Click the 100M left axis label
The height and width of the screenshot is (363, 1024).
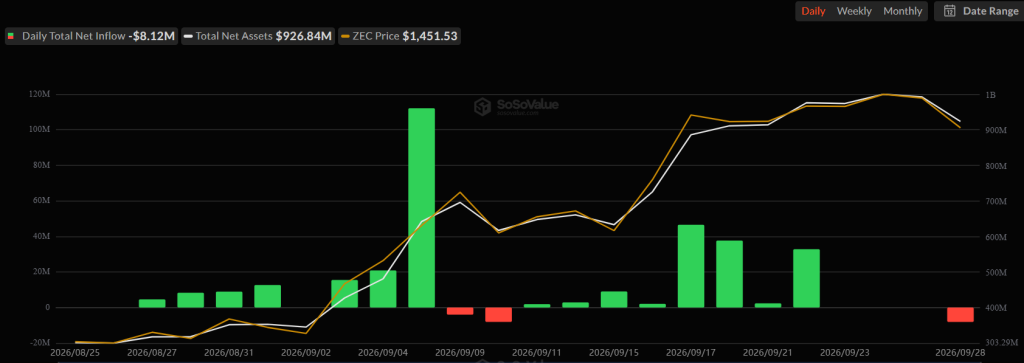(40, 130)
